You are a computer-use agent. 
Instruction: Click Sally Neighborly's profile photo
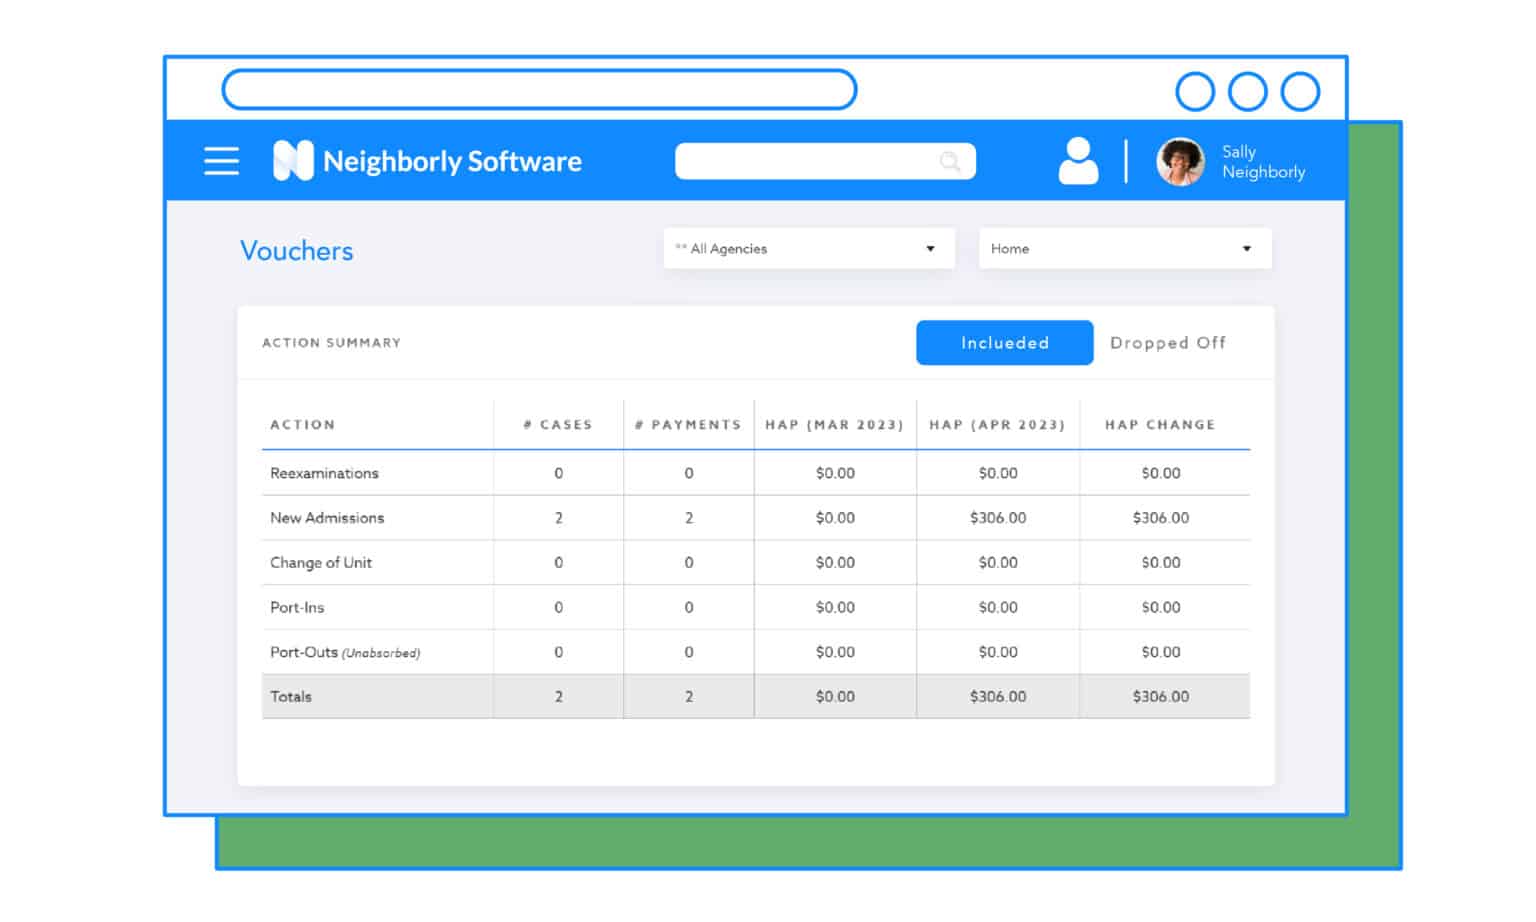[1180, 162]
